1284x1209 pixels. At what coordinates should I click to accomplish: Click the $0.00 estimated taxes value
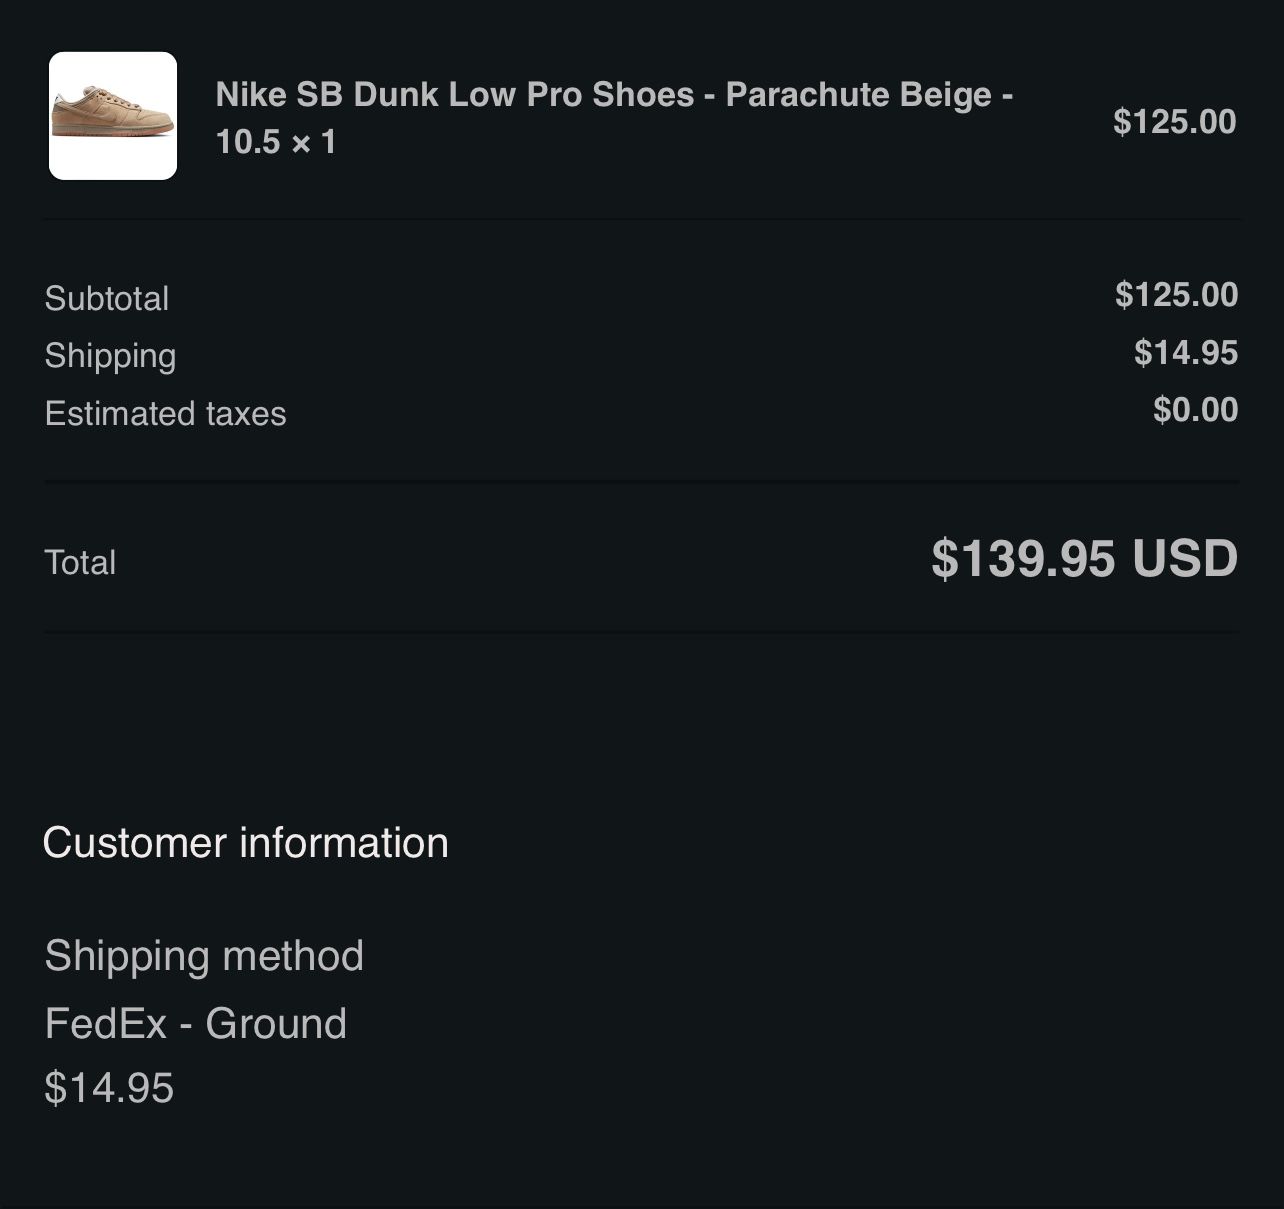click(x=1195, y=410)
